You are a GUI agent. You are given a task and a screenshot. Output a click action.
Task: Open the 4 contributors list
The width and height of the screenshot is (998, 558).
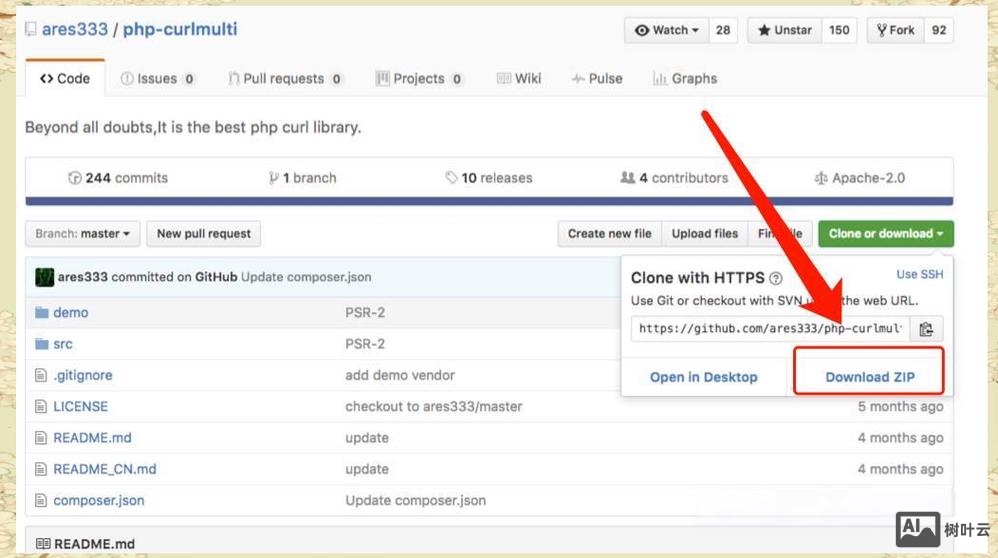click(674, 178)
